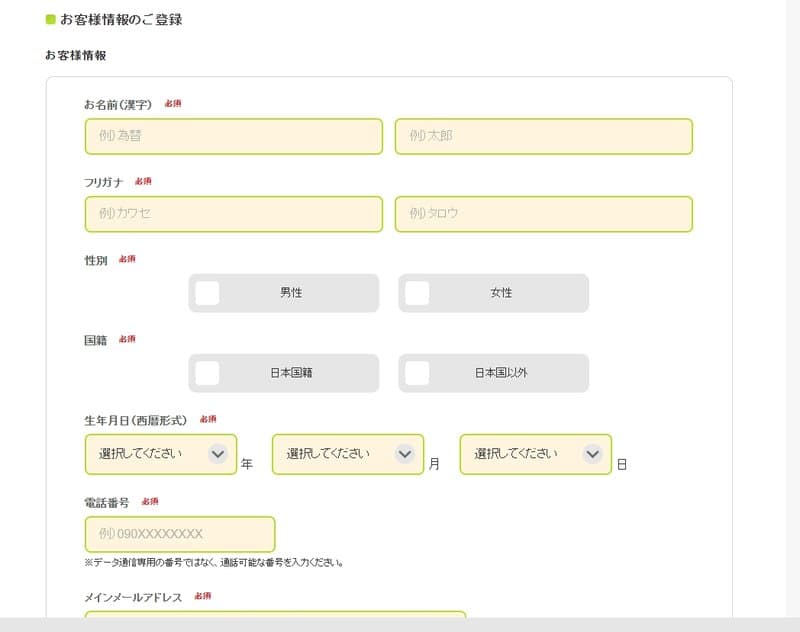Click the 性別 field label
This screenshot has width=800, height=632.
(95, 259)
